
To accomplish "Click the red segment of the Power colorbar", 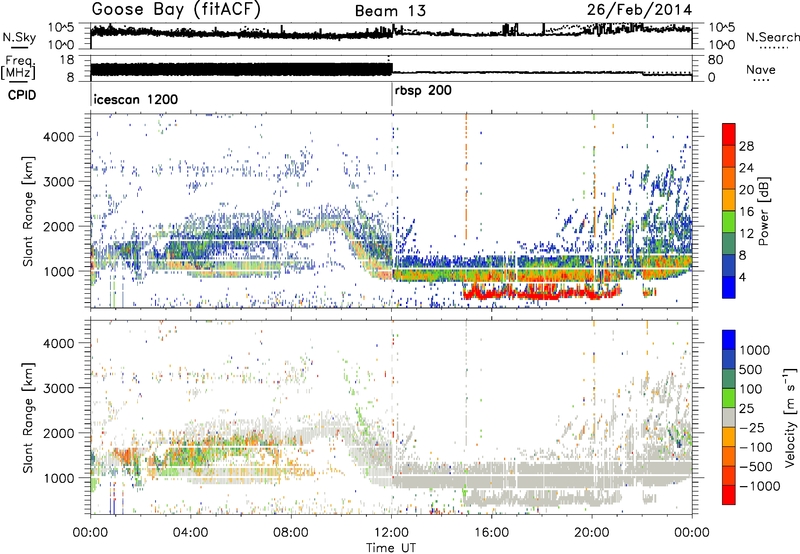I will click(729, 135).
